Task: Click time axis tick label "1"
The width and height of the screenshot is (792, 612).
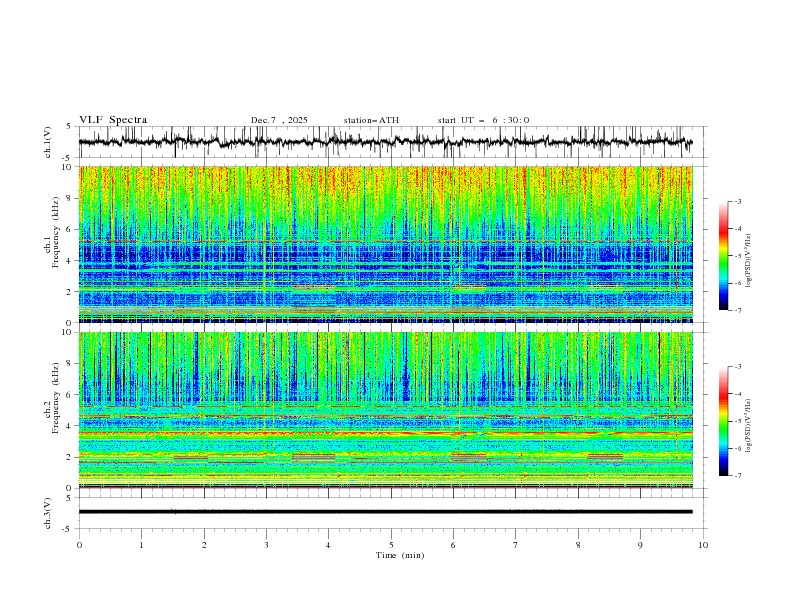Action: point(141,545)
